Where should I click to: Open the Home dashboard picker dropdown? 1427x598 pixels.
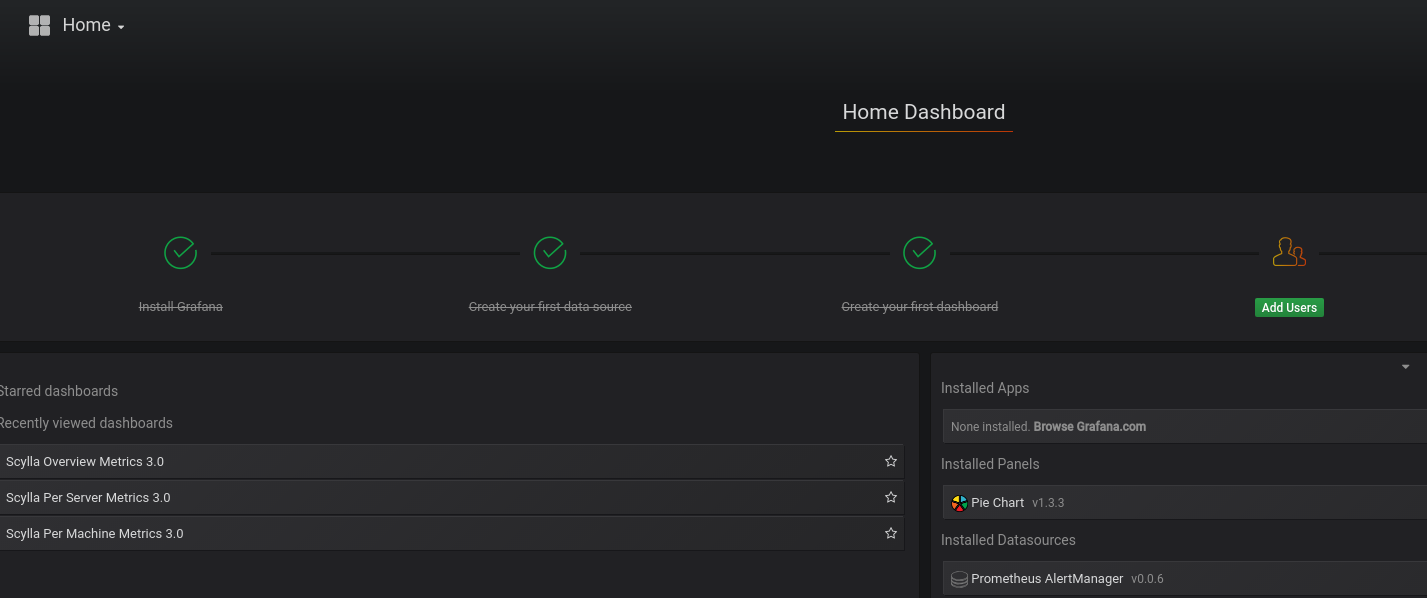pyautogui.click(x=119, y=26)
